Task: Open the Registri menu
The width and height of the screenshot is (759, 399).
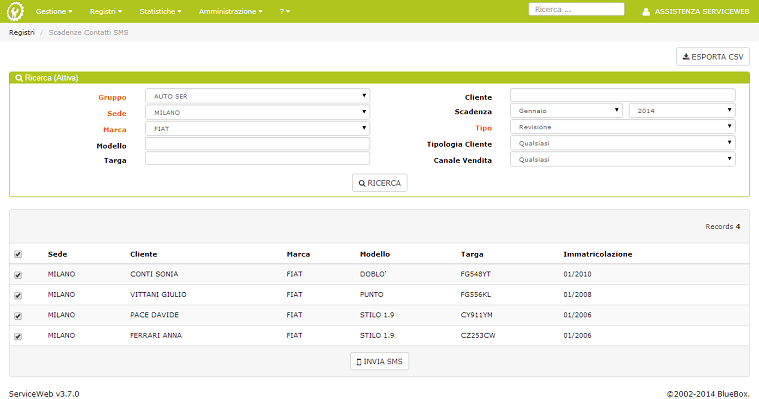Action: (106, 11)
